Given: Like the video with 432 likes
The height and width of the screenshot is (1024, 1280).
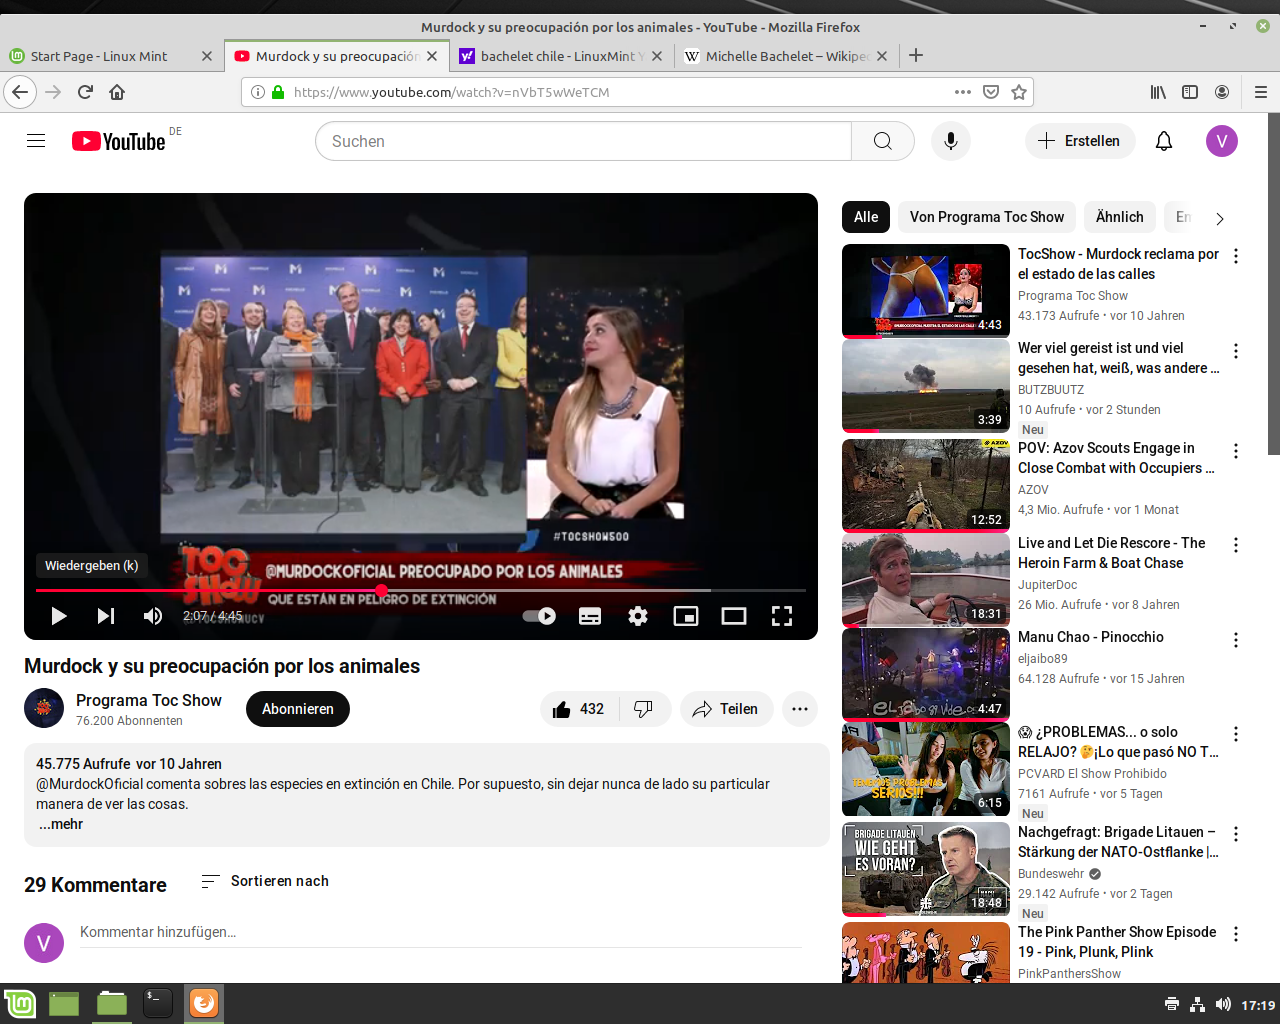Looking at the screenshot, I should pyautogui.click(x=578, y=709).
